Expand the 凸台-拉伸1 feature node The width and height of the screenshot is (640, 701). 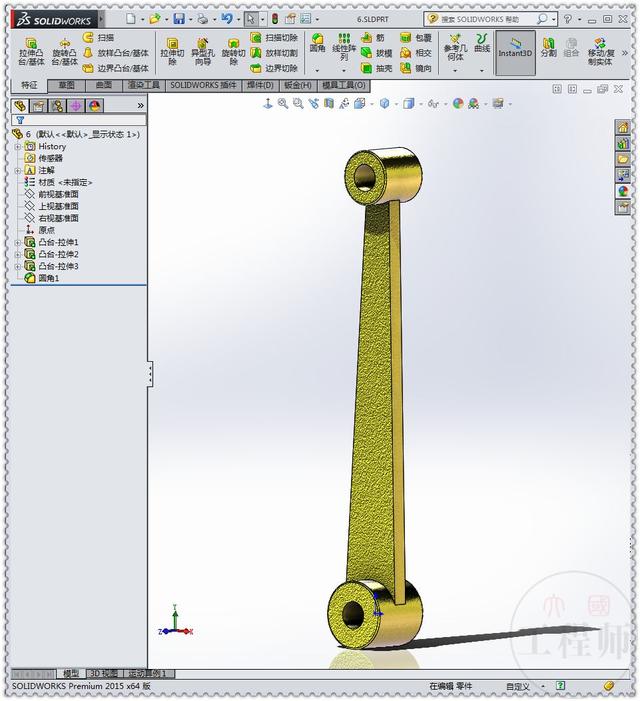tap(18, 242)
